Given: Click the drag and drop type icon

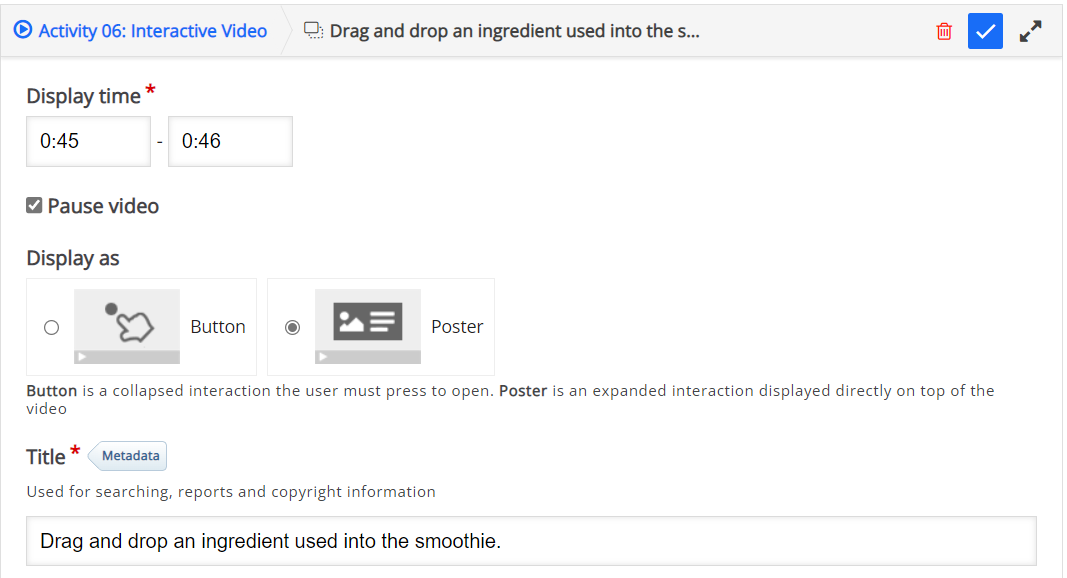Looking at the screenshot, I should pos(313,31).
